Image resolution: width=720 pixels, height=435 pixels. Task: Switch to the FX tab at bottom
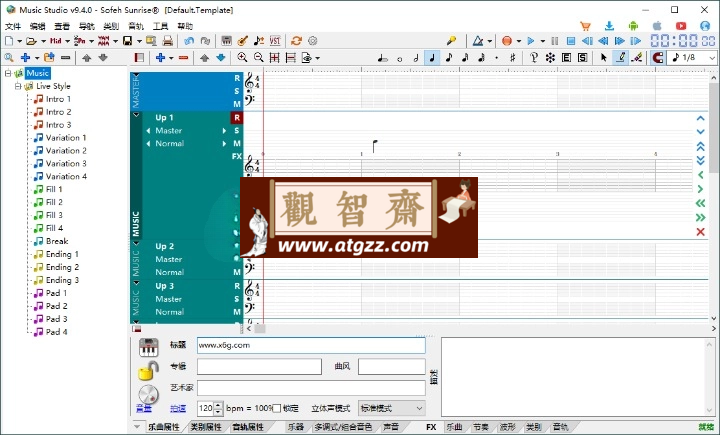pos(431,427)
